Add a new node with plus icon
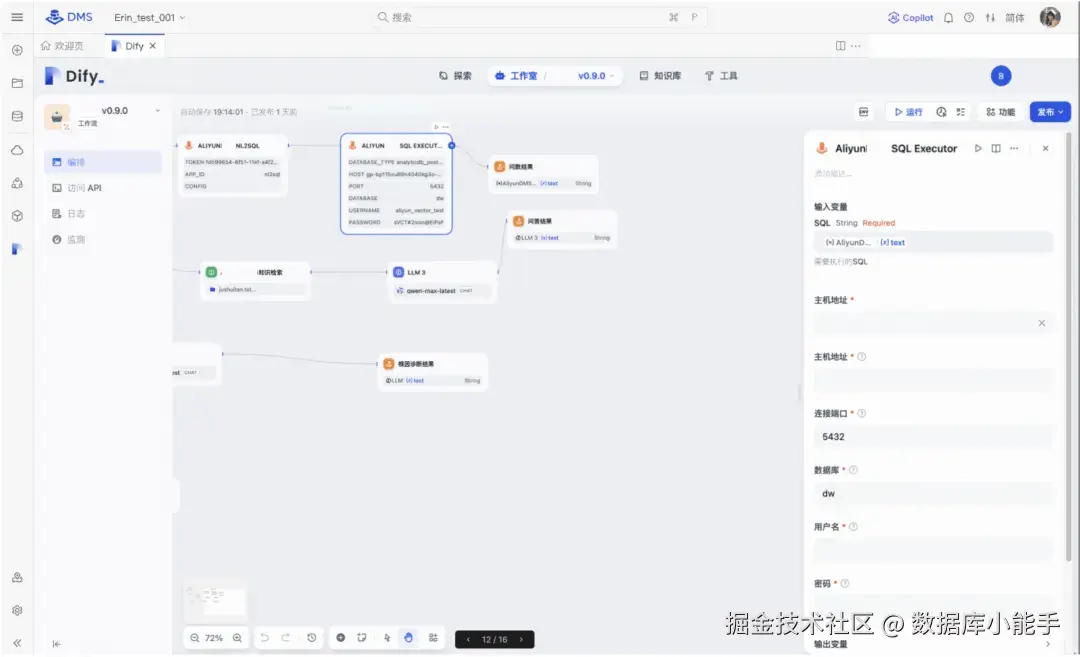This screenshot has width=1080, height=657. [x=340, y=638]
